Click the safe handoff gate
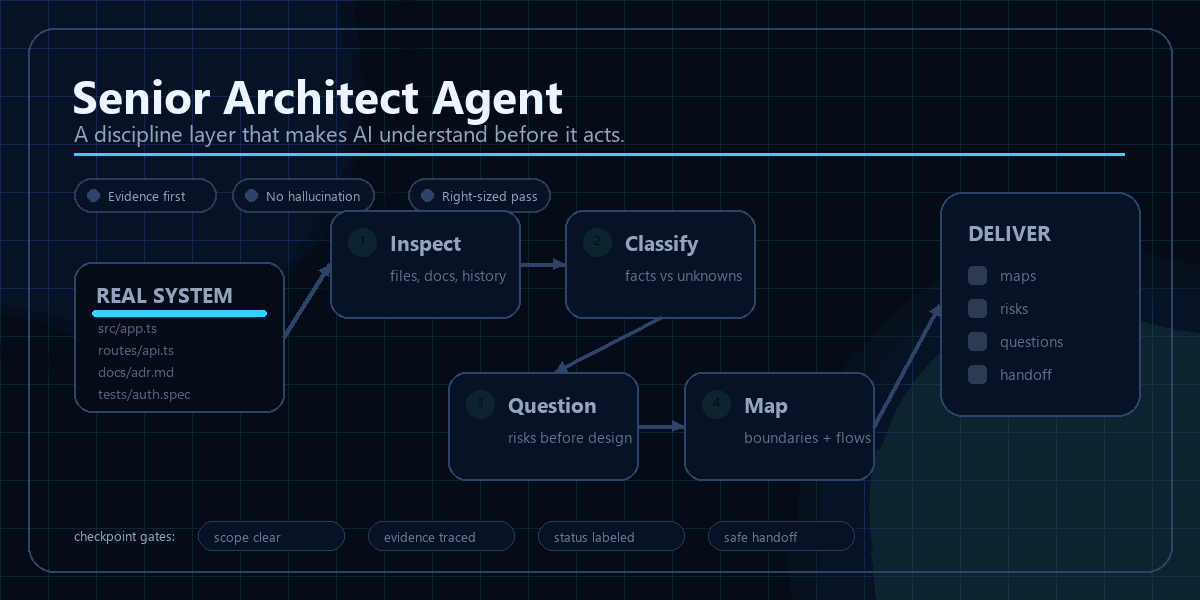Image resolution: width=1200 pixels, height=600 pixels. (781, 537)
